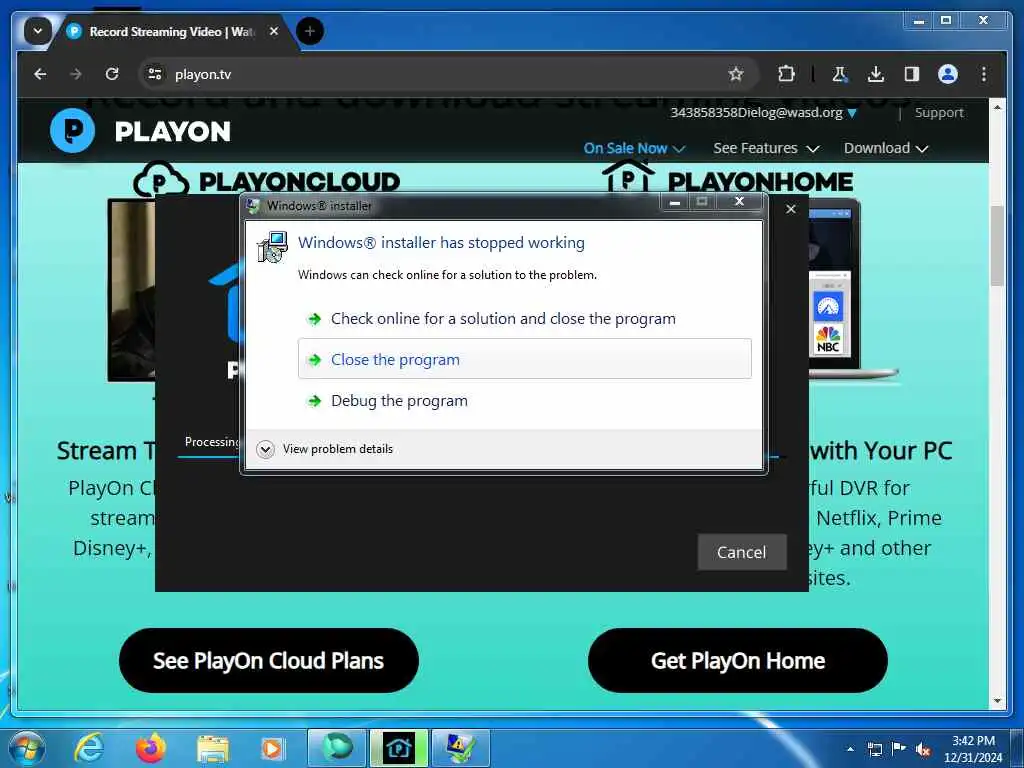Show hidden tray icons arrow
Screen dimensions: 1024x768
pos(850,749)
